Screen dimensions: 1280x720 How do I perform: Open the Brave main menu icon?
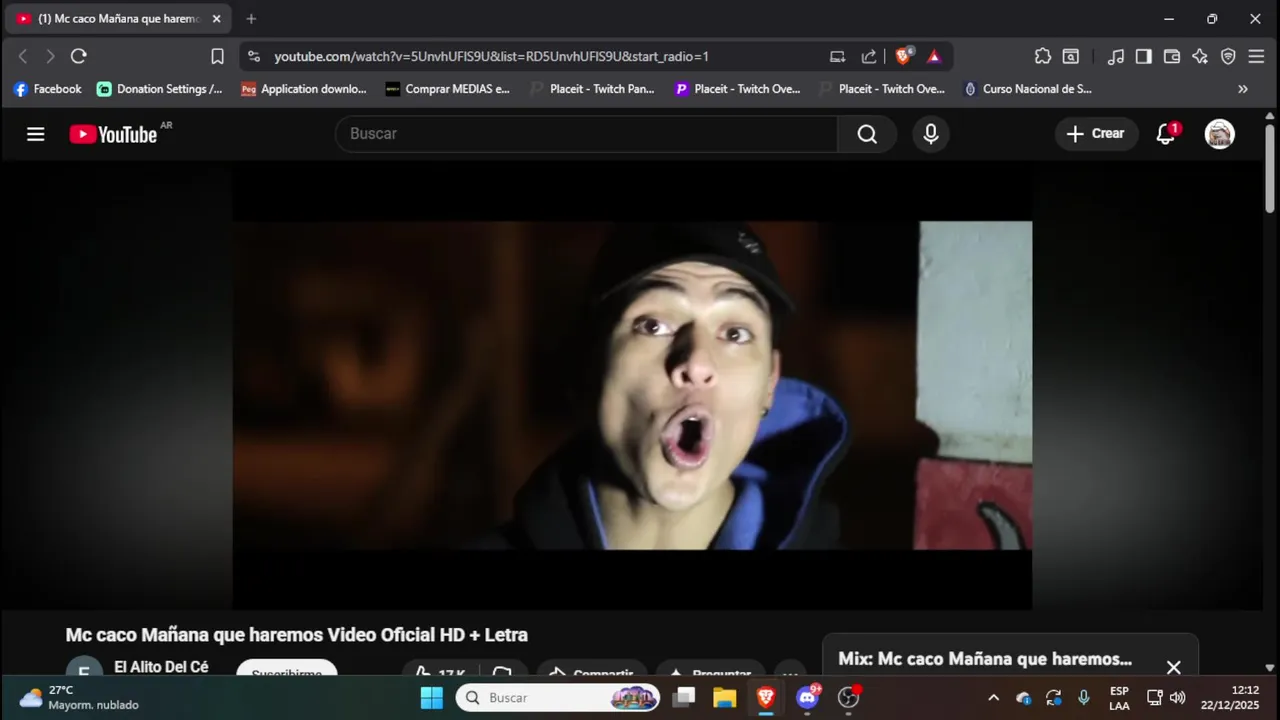click(x=1257, y=57)
